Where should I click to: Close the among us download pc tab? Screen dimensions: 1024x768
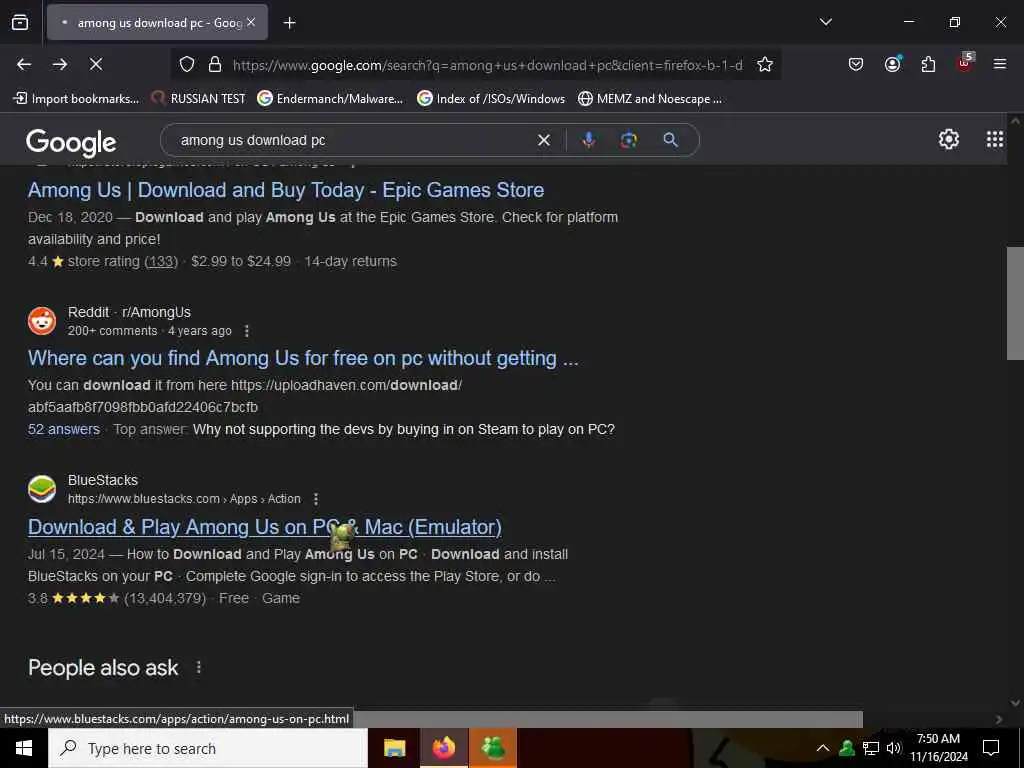(251, 22)
